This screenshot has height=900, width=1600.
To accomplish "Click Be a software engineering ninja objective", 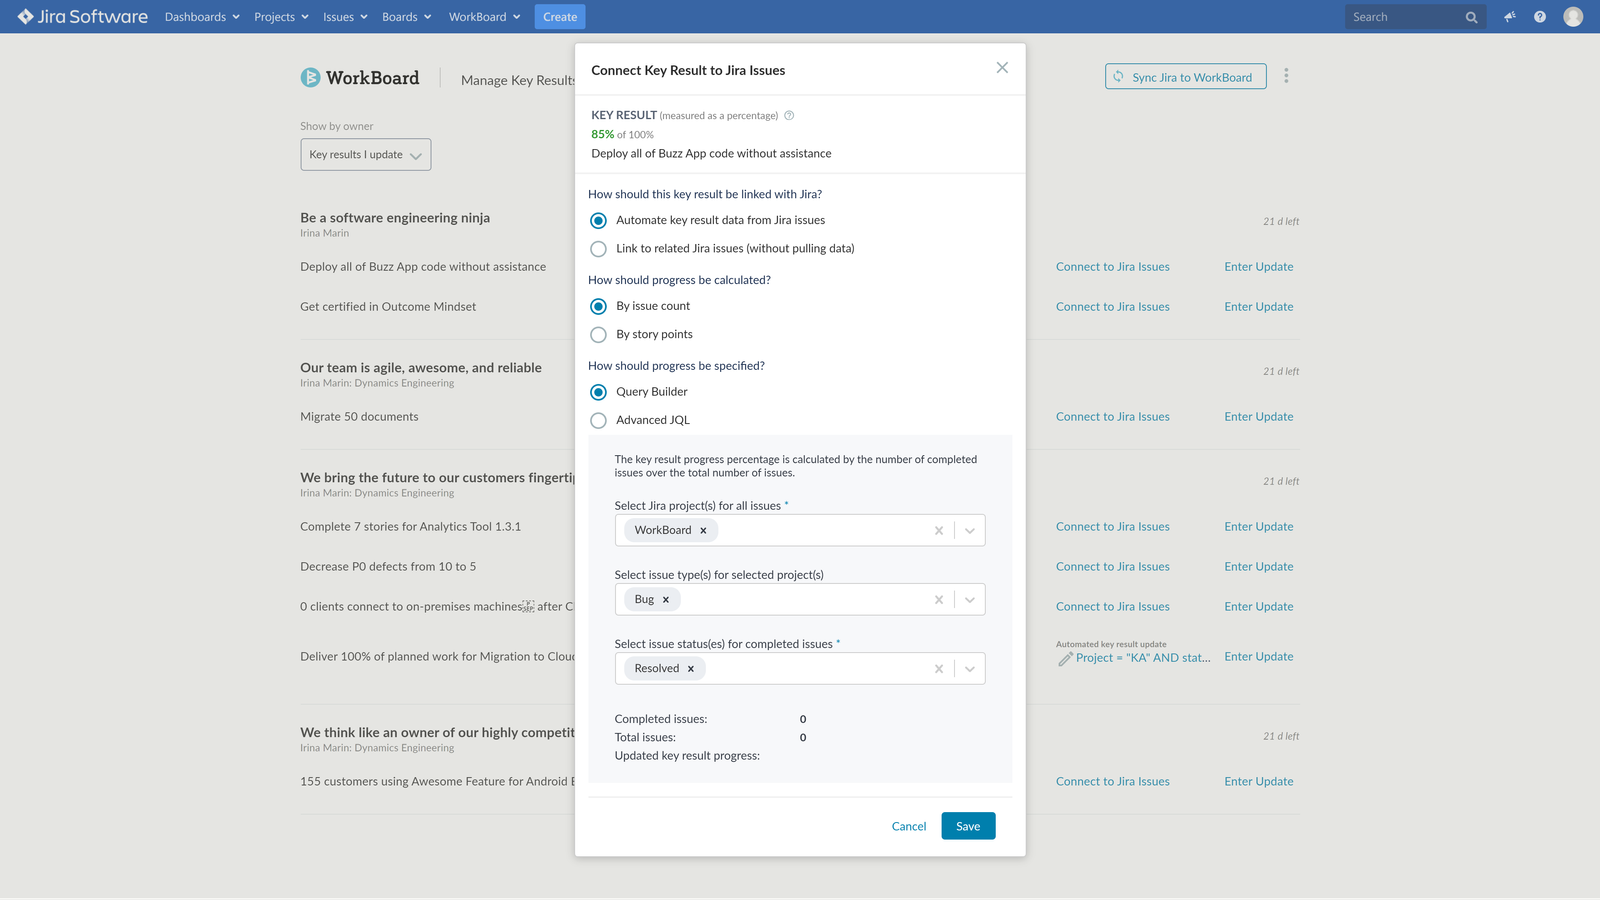I will coord(395,218).
